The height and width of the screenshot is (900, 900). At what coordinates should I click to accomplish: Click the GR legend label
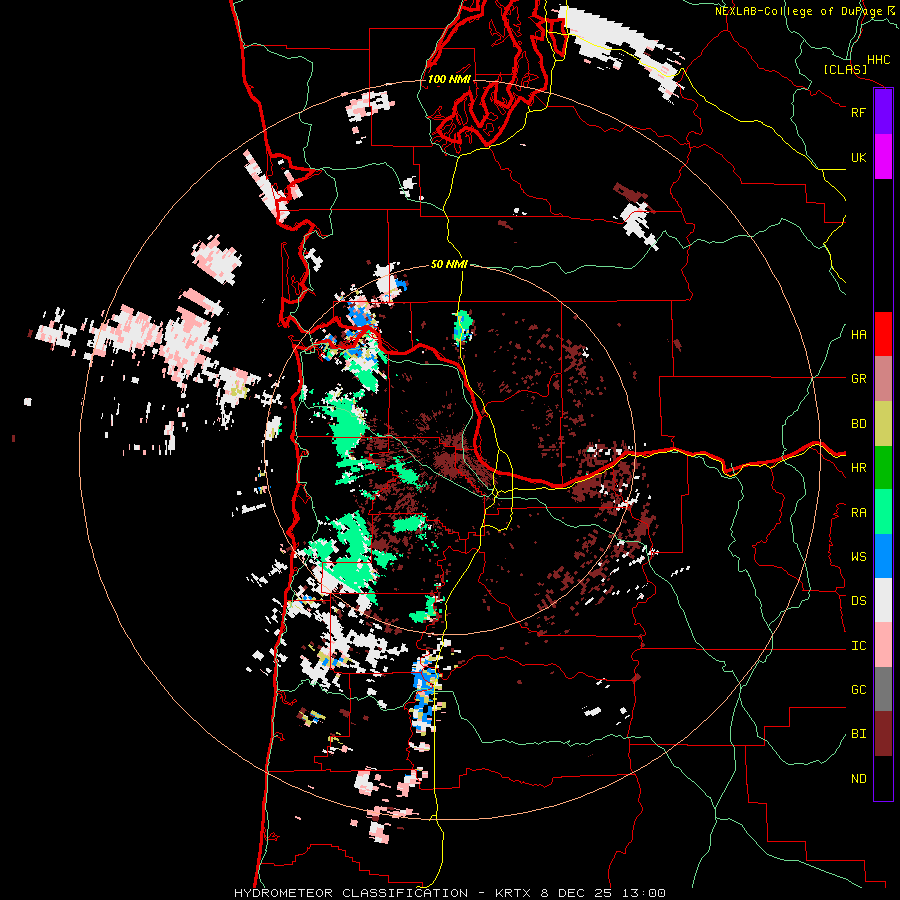point(858,379)
